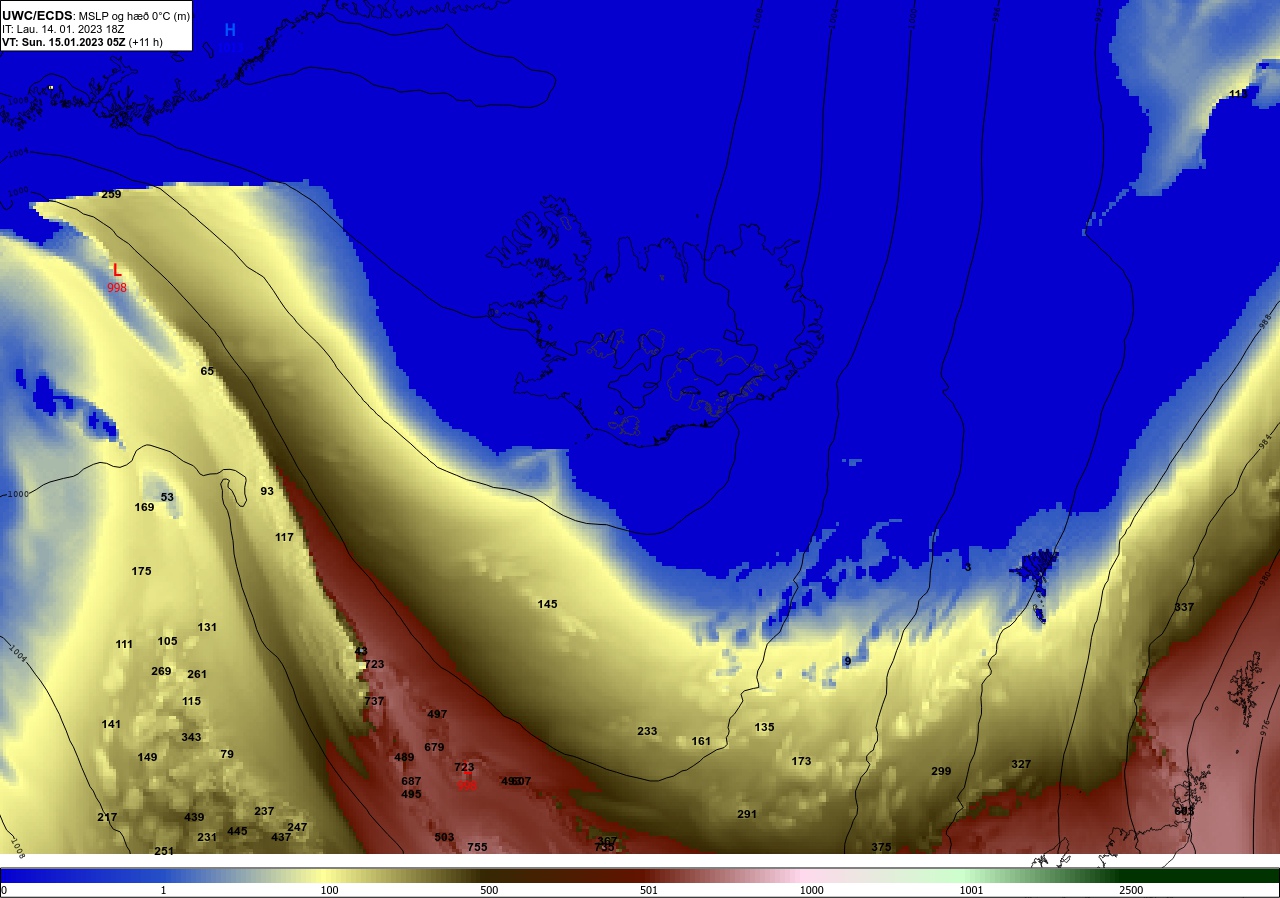Click the map value 687
This screenshot has width=1280, height=898.
[411, 781]
